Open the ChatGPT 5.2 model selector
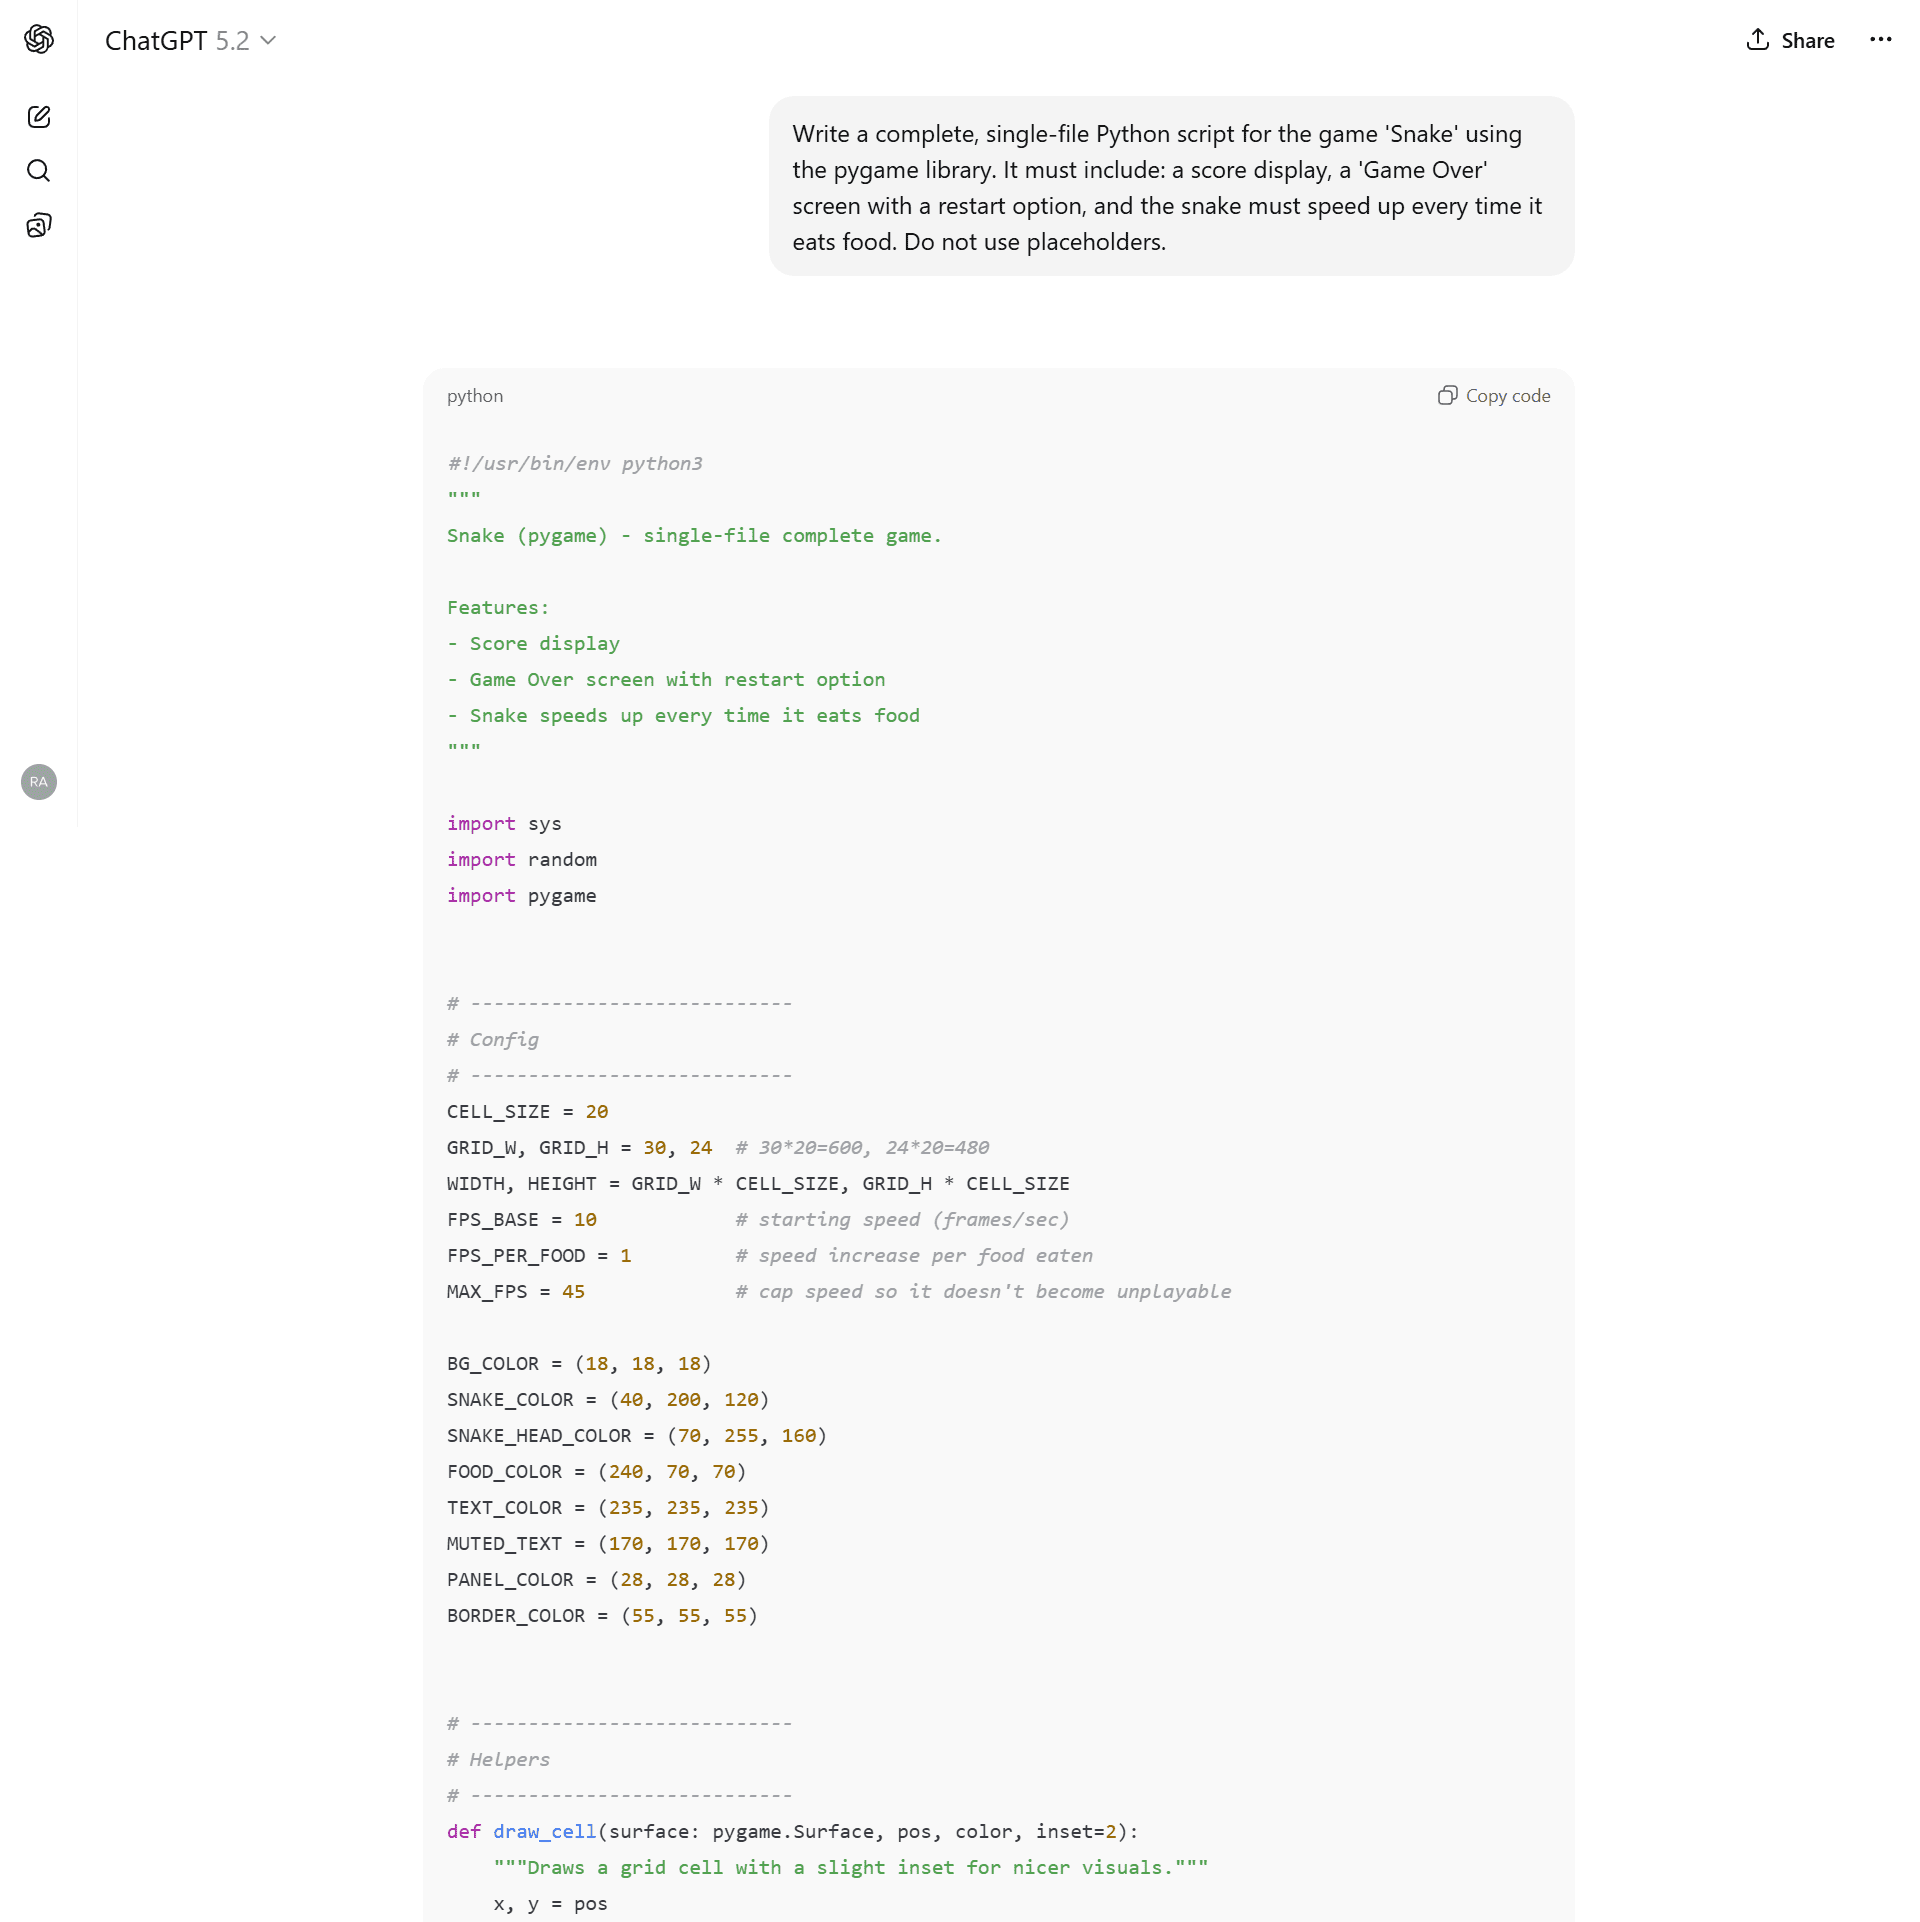The width and height of the screenshot is (1920, 1922). (177, 41)
